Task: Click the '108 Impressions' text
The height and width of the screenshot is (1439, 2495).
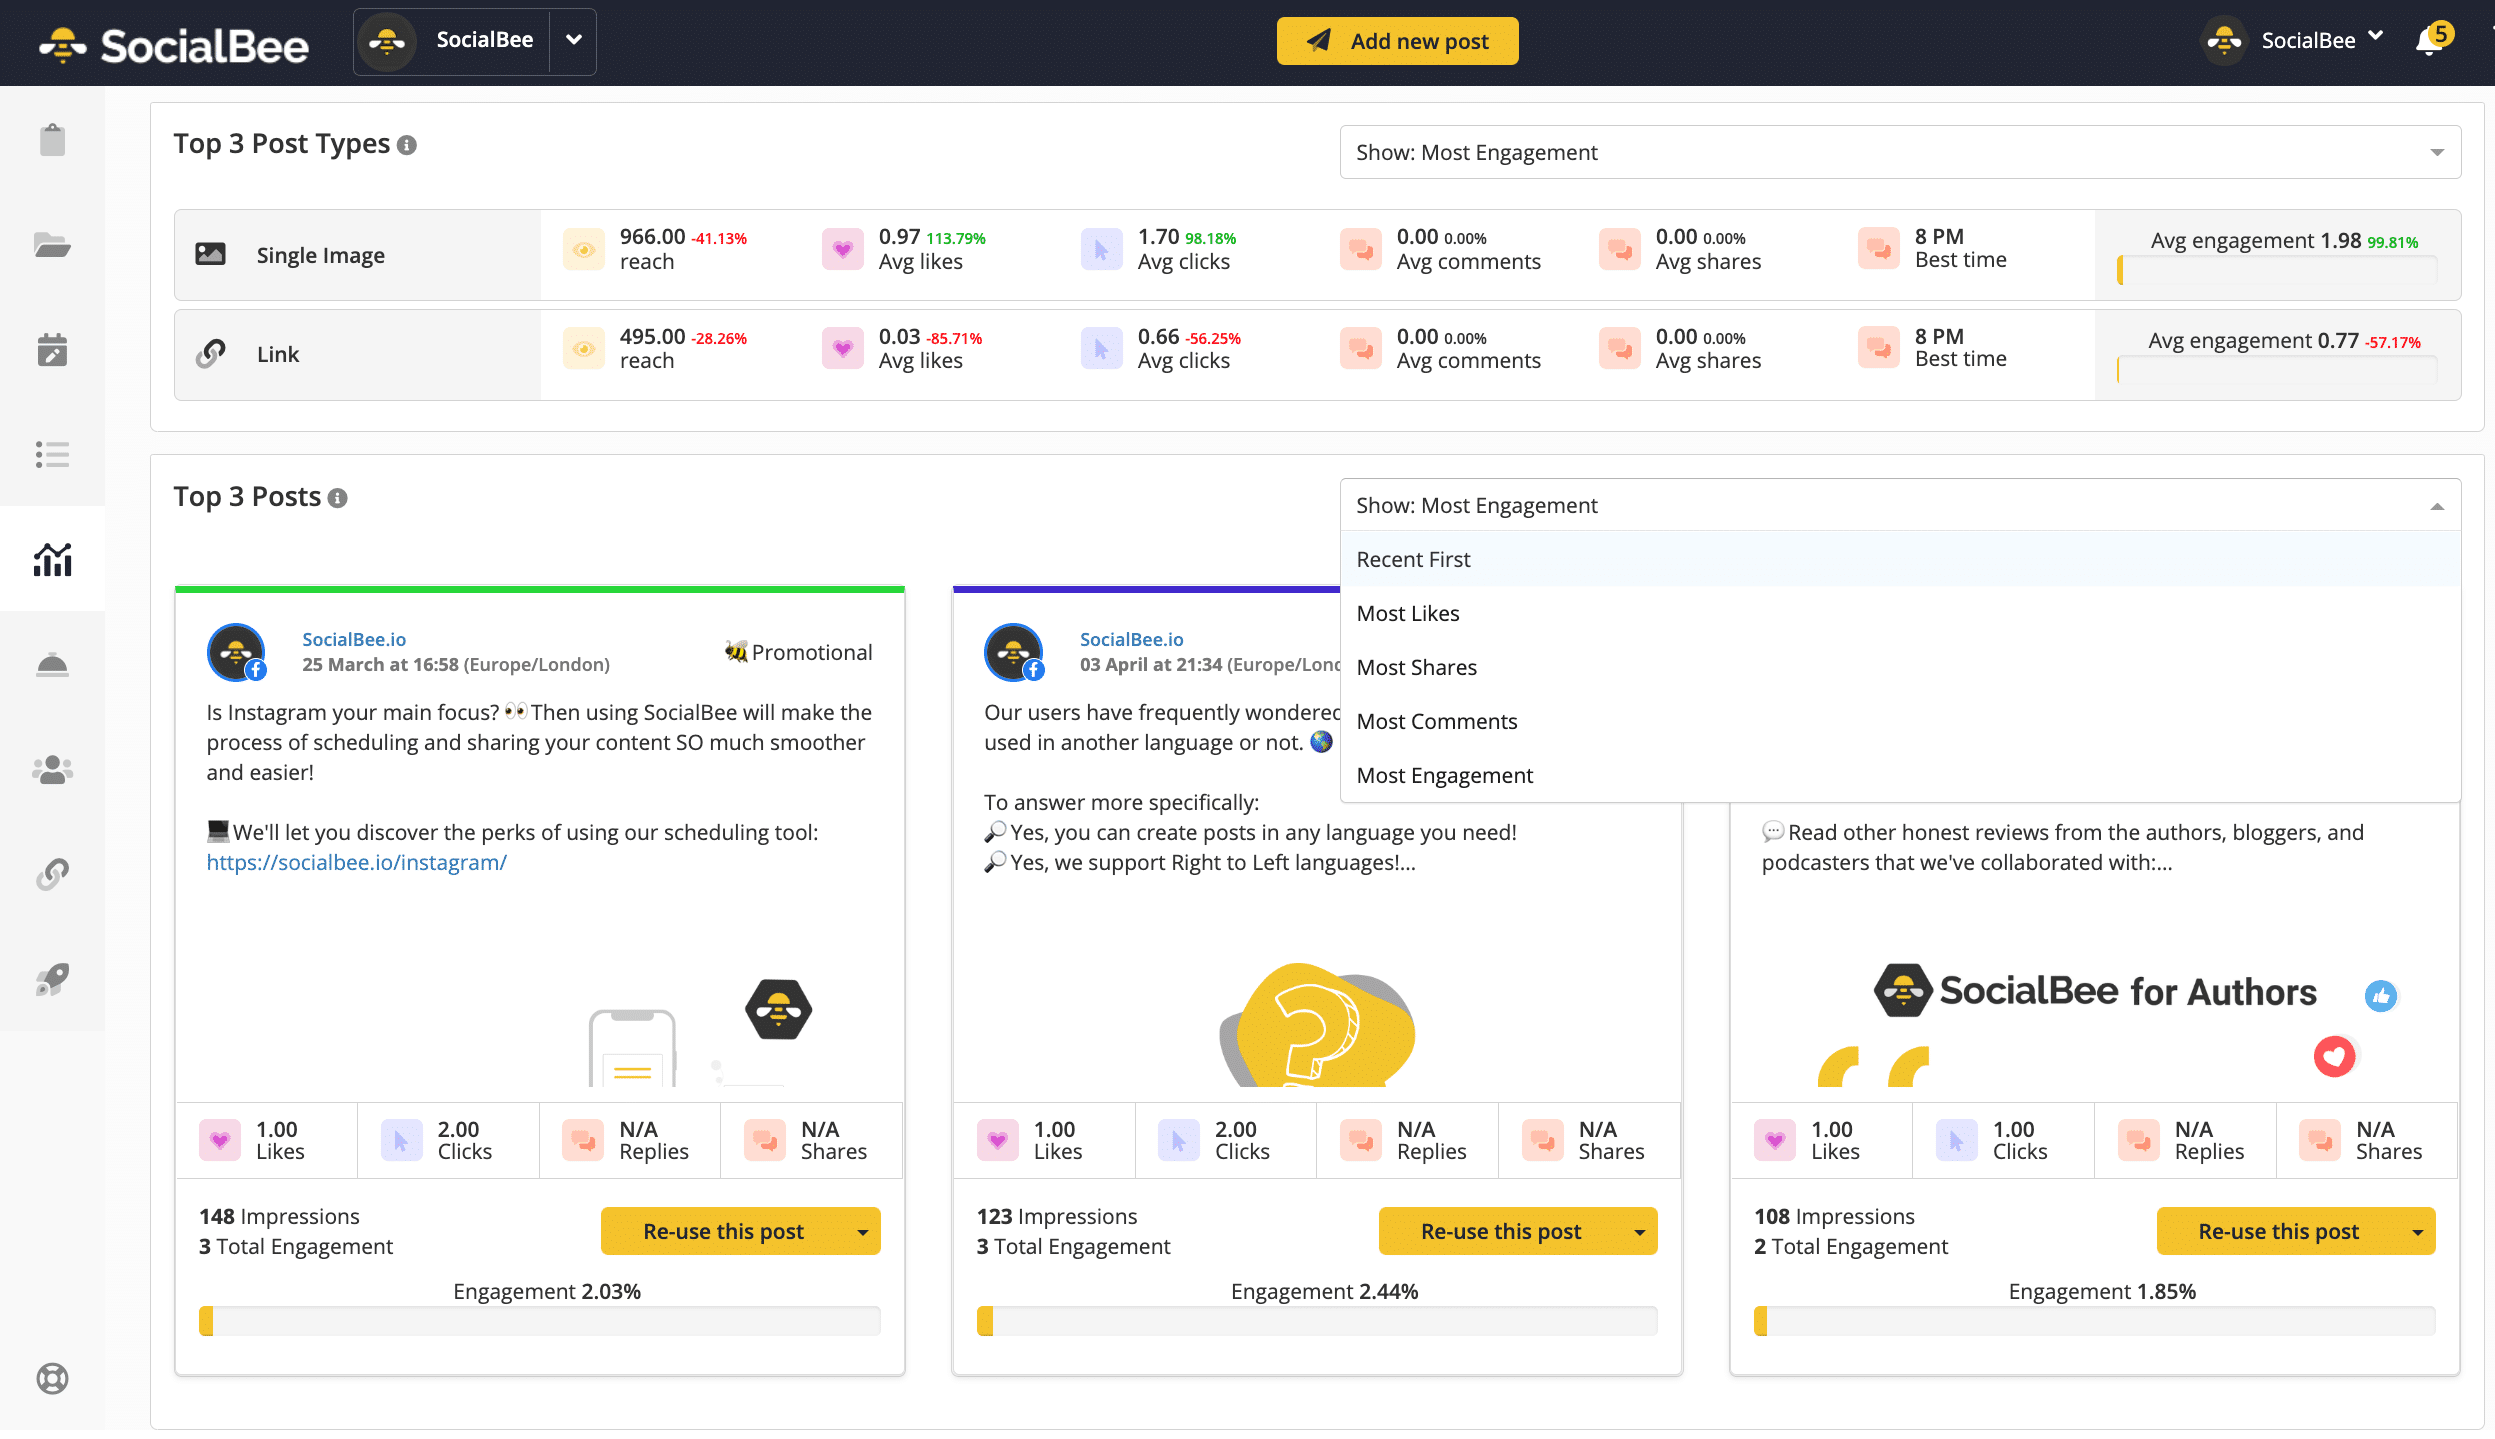Action: (1834, 1216)
